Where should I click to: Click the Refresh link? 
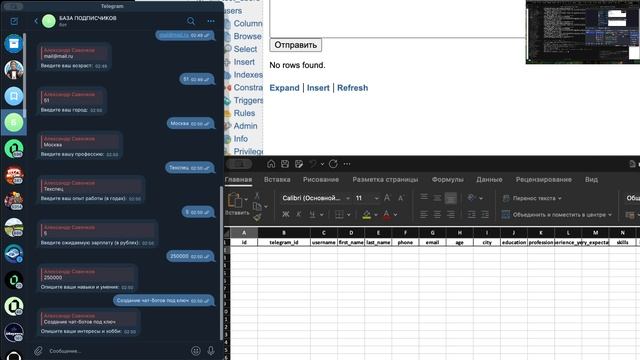(x=352, y=88)
